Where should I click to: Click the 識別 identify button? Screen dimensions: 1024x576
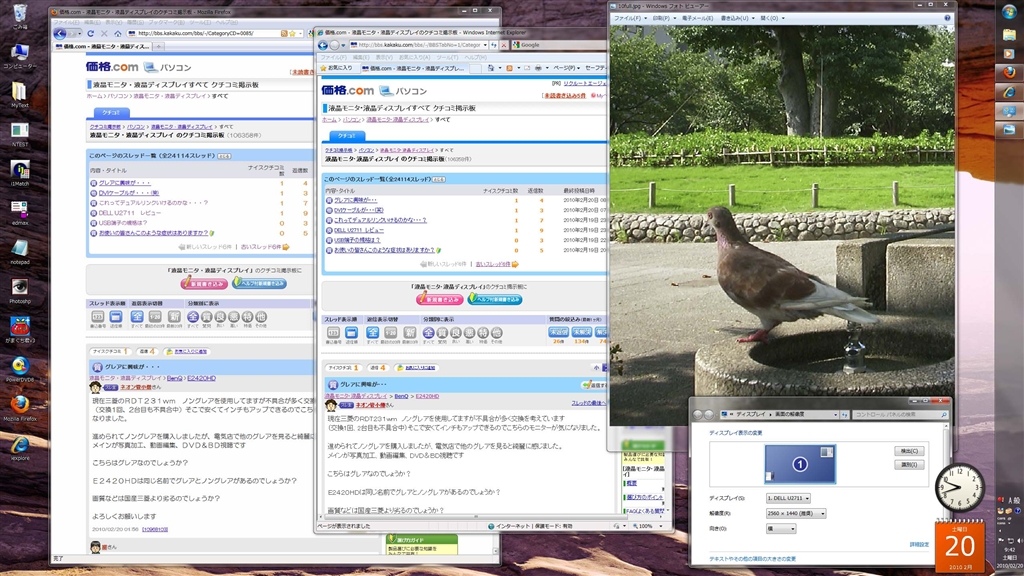click(908, 465)
